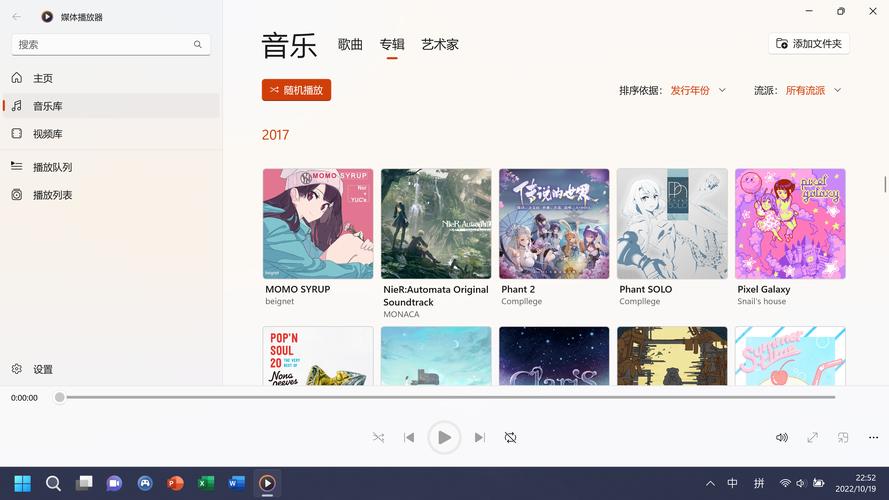Viewport: 889px width, 500px height.
Task: Click the 中 input language indicator
Action: (x=733, y=483)
